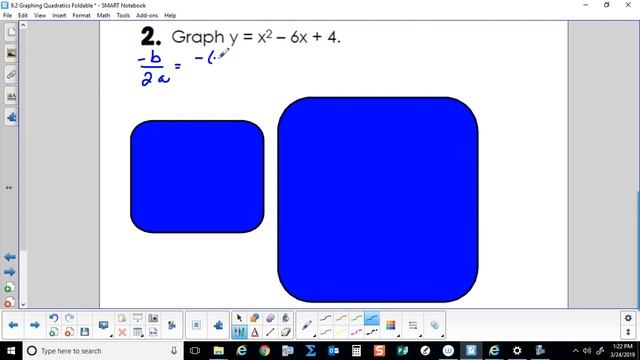The height and width of the screenshot is (360, 640).
Task: Click the red X delete button
Action: point(122,332)
